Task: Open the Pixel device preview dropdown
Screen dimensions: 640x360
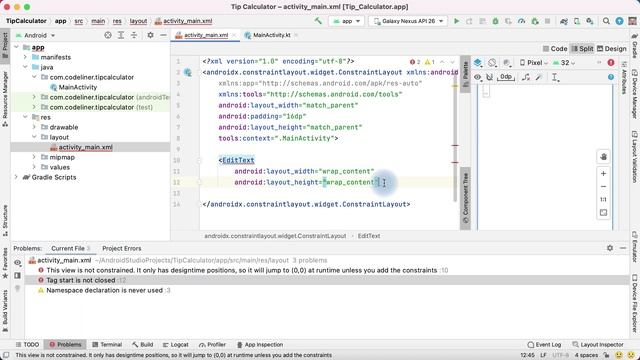Action: coord(533,62)
